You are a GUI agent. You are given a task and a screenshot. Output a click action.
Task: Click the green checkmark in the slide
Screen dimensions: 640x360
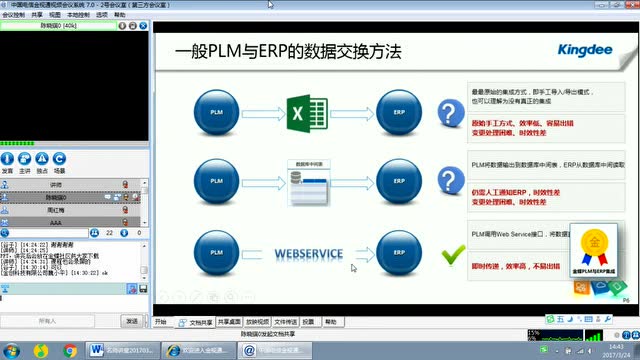pos(453,255)
